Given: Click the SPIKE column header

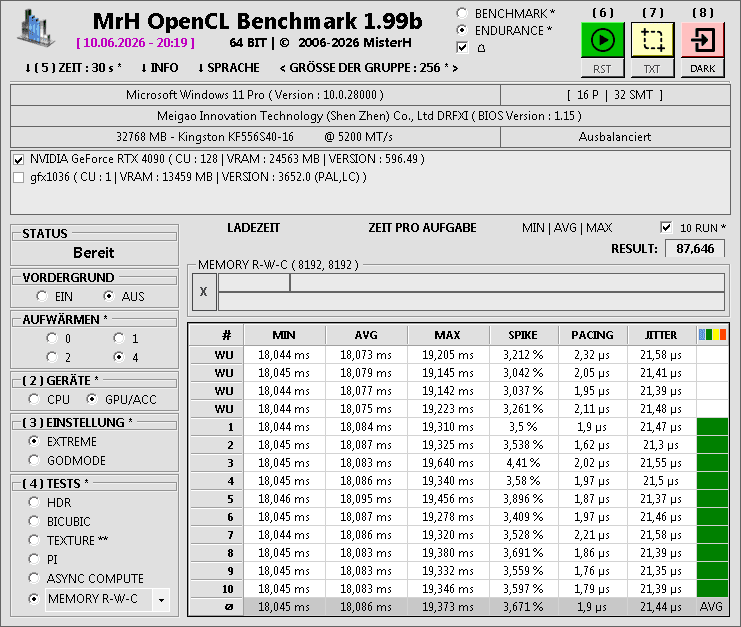Looking at the screenshot, I should (523, 335).
